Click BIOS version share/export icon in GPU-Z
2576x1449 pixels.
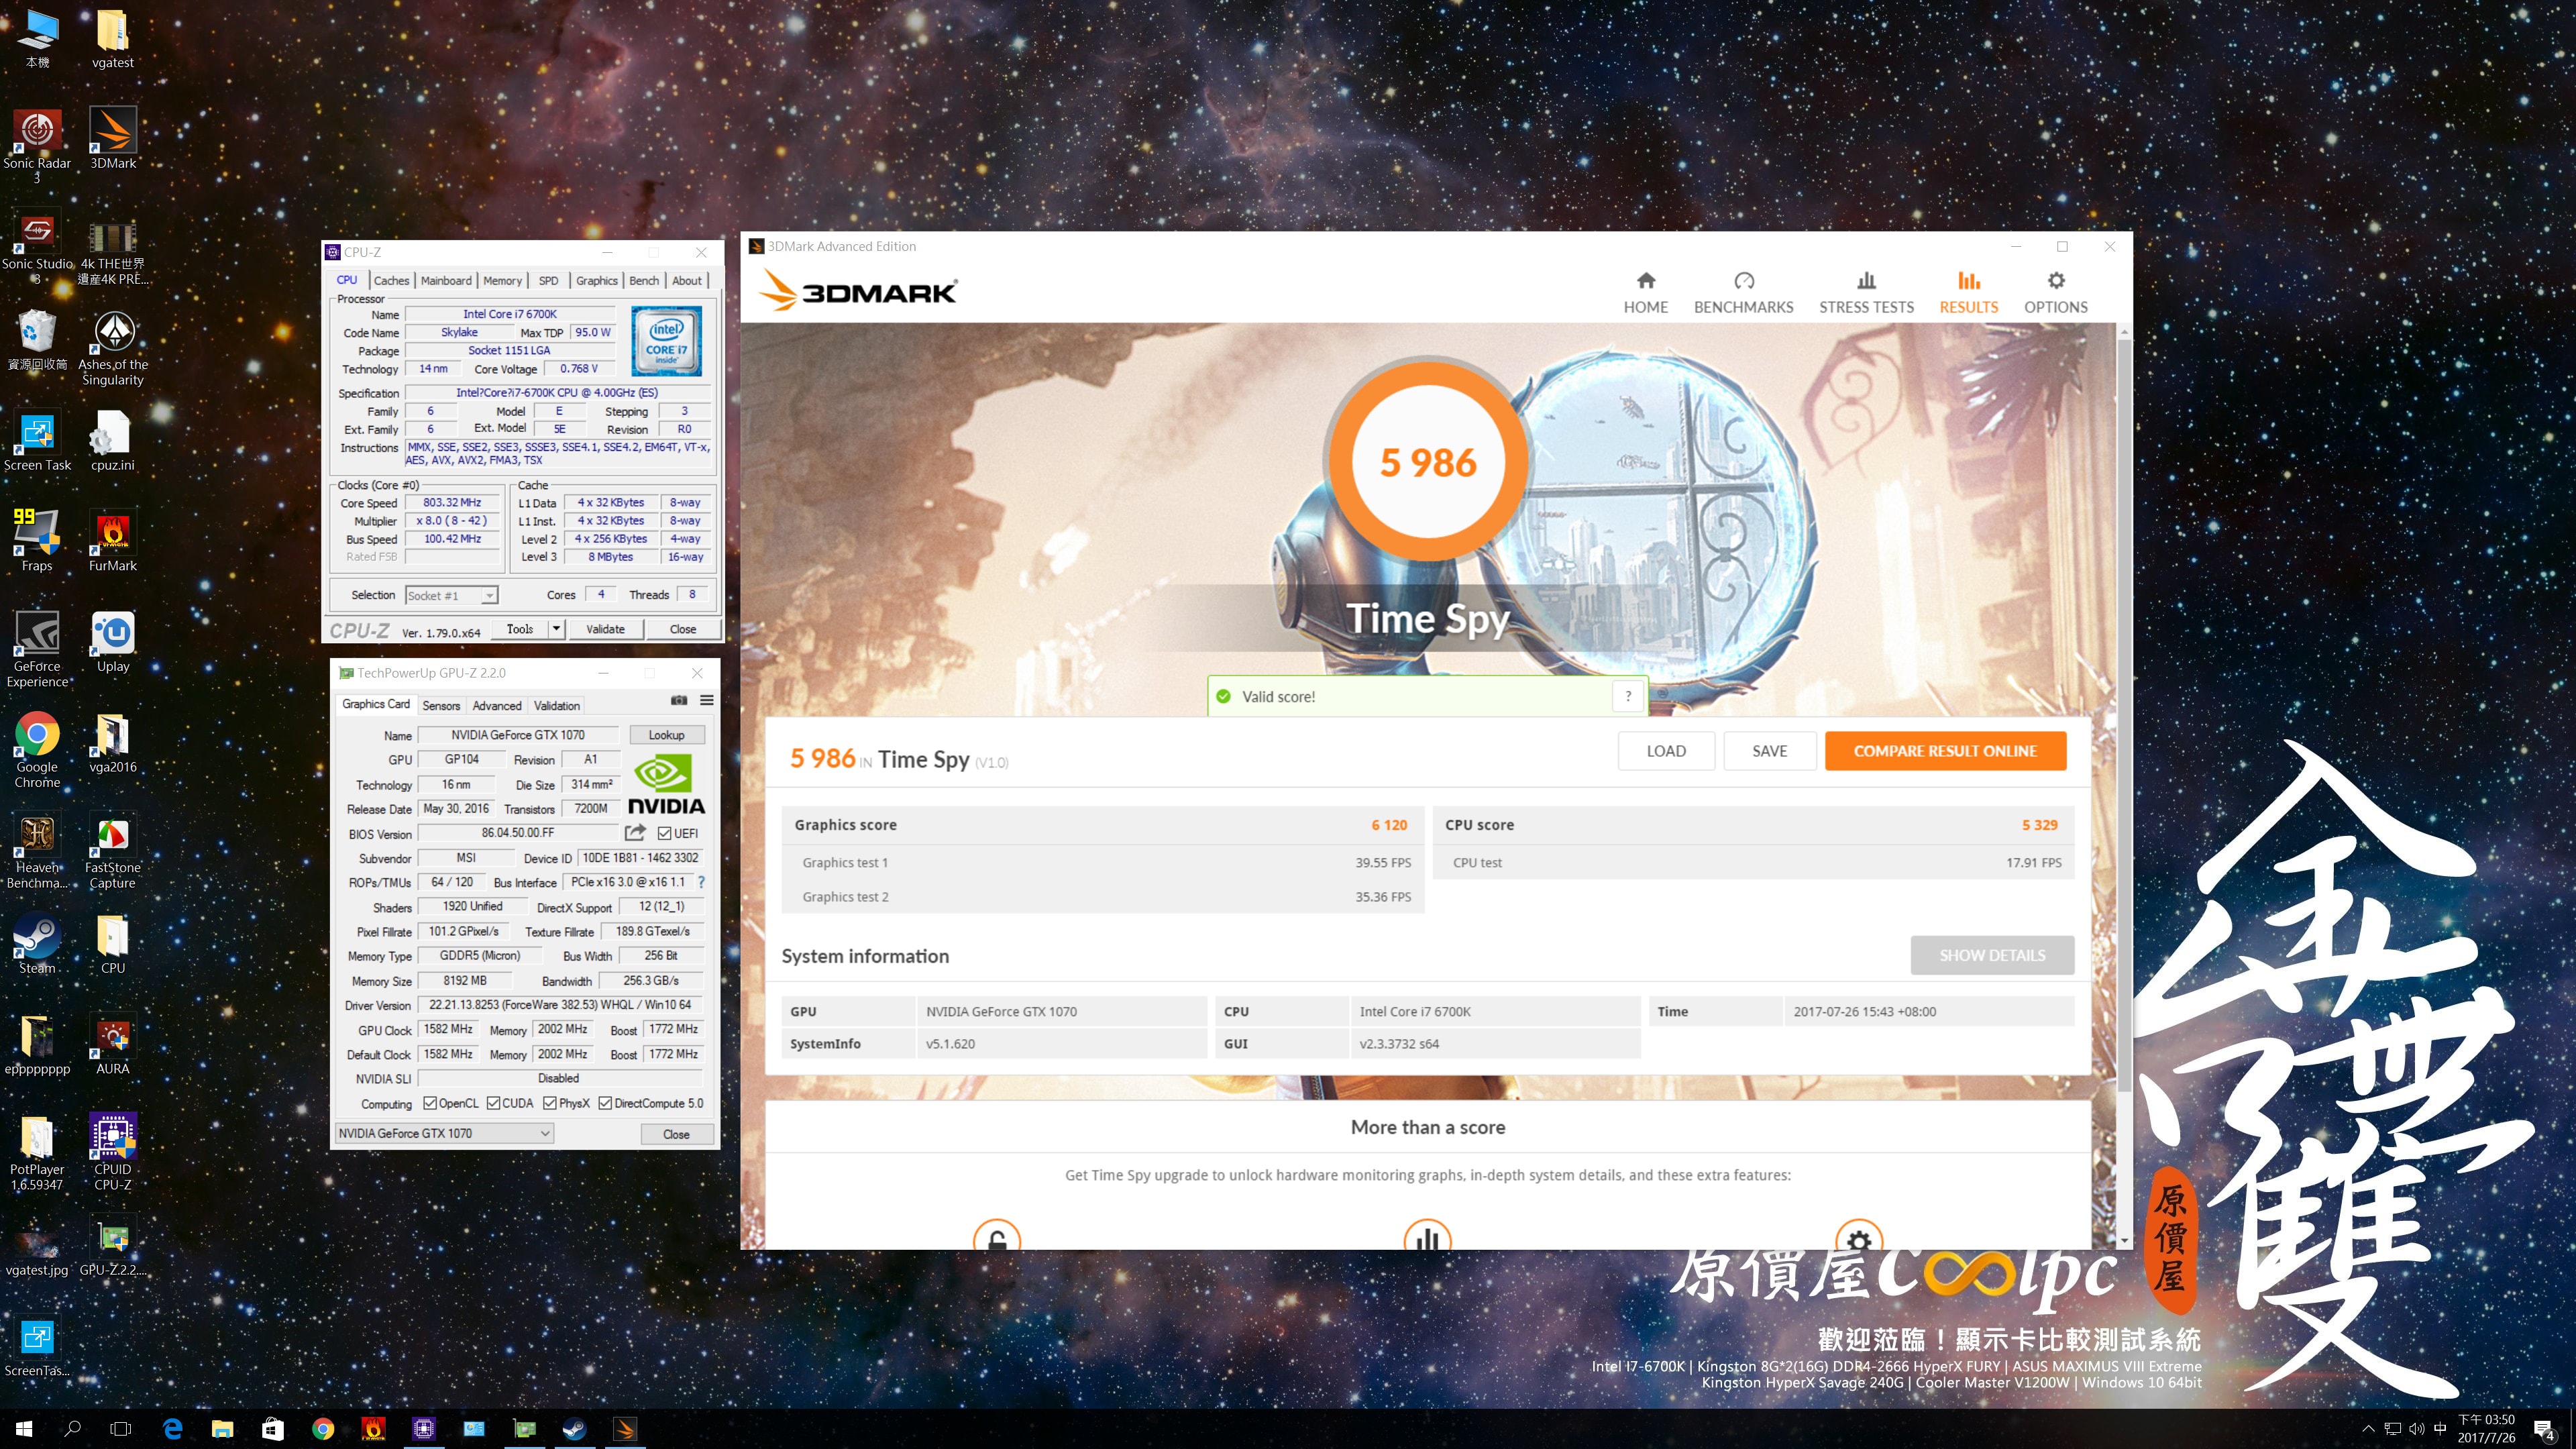(635, 832)
